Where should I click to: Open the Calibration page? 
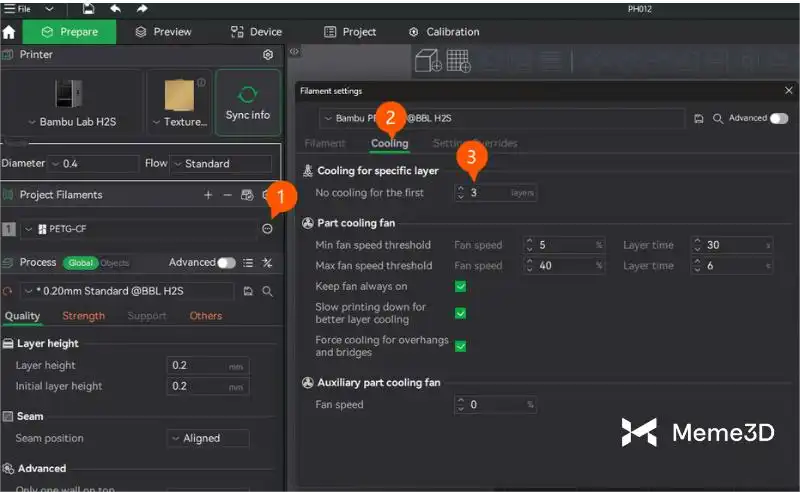444,32
